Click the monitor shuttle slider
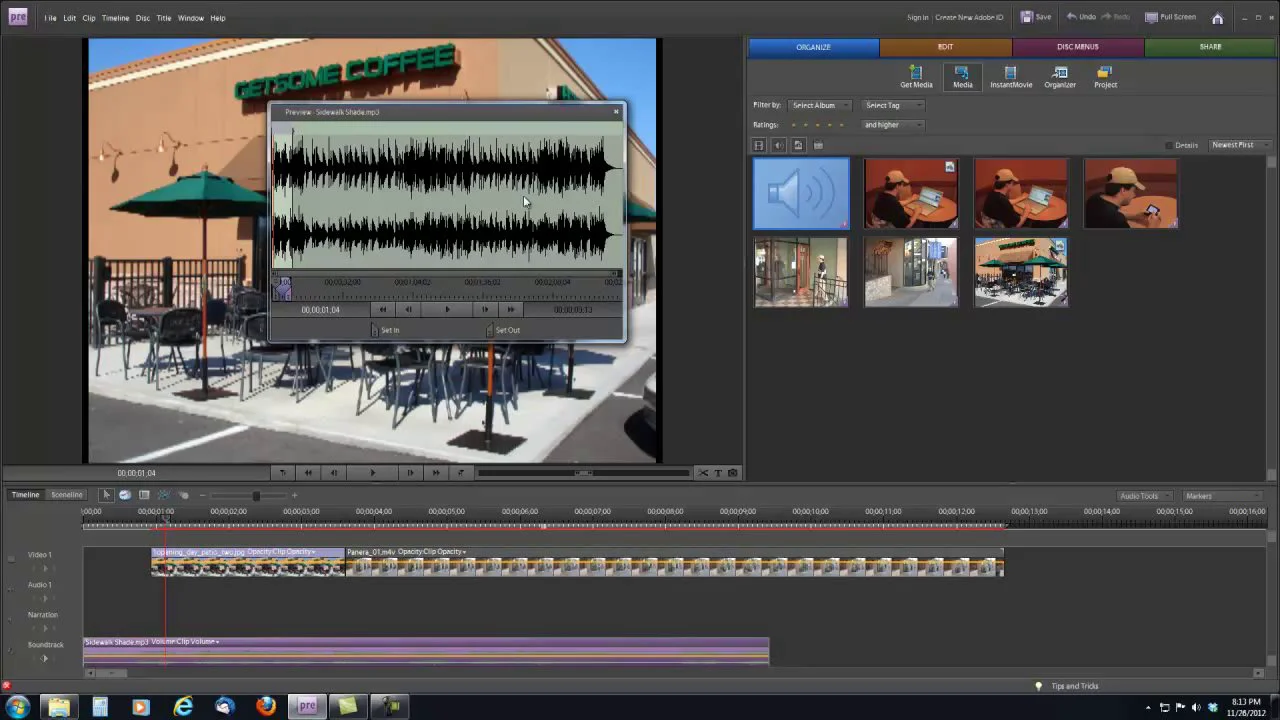 (x=583, y=473)
